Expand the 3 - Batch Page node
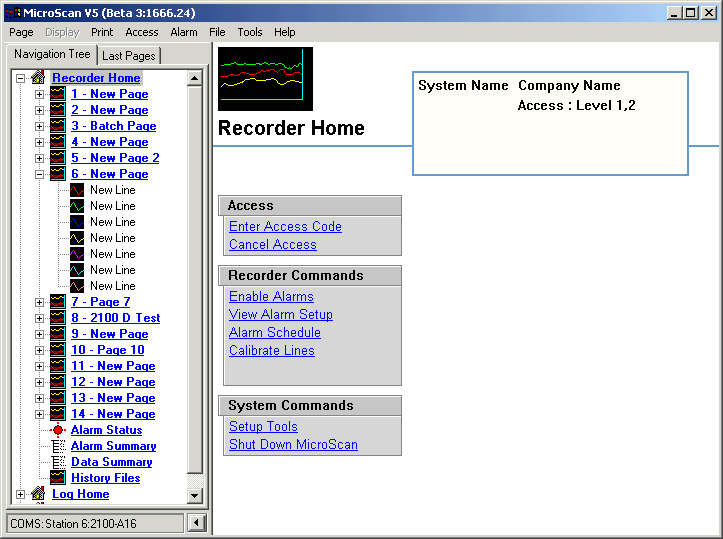 click(x=40, y=126)
